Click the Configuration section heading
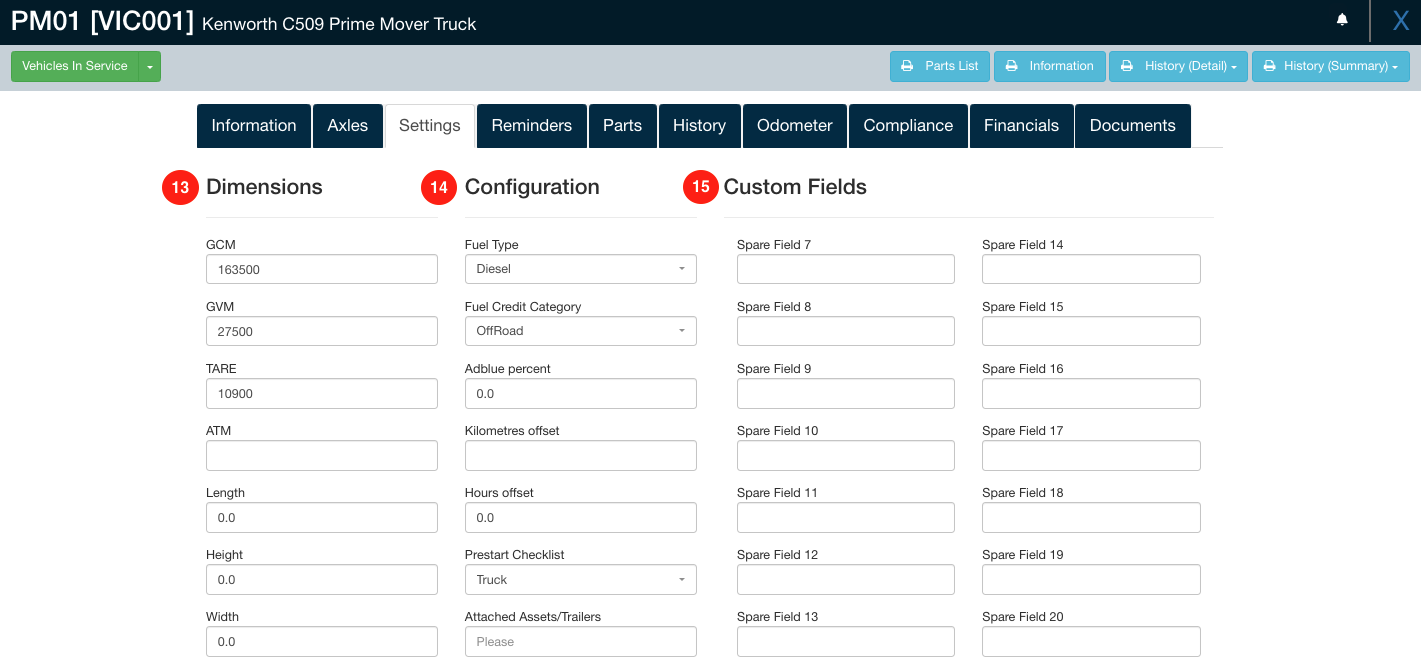This screenshot has height=669, width=1421. pyautogui.click(x=532, y=187)
